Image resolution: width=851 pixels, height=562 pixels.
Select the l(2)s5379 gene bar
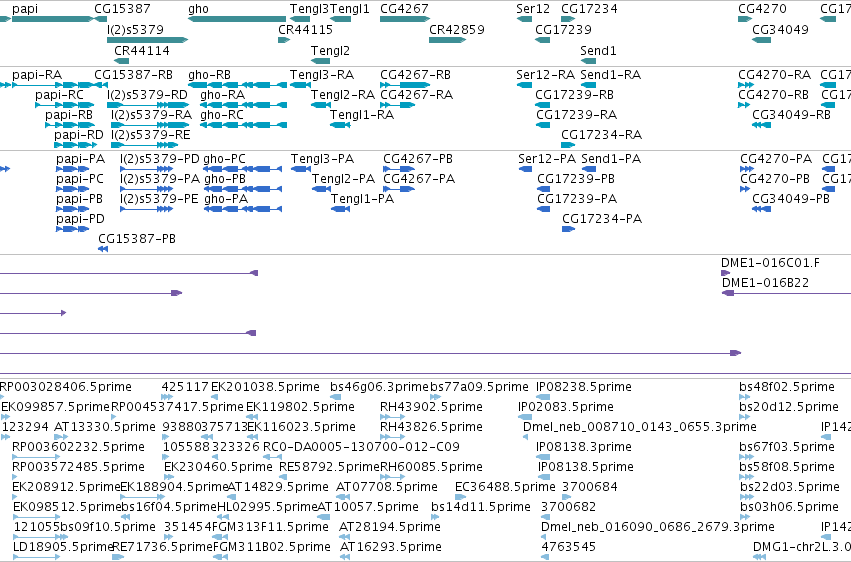tap(148, 40)
